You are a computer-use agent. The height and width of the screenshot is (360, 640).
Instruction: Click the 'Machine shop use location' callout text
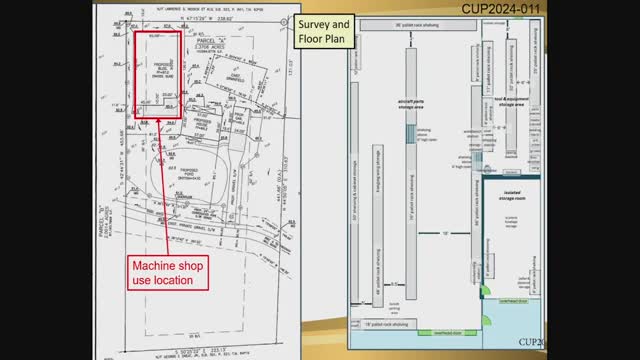pos(168,273)
